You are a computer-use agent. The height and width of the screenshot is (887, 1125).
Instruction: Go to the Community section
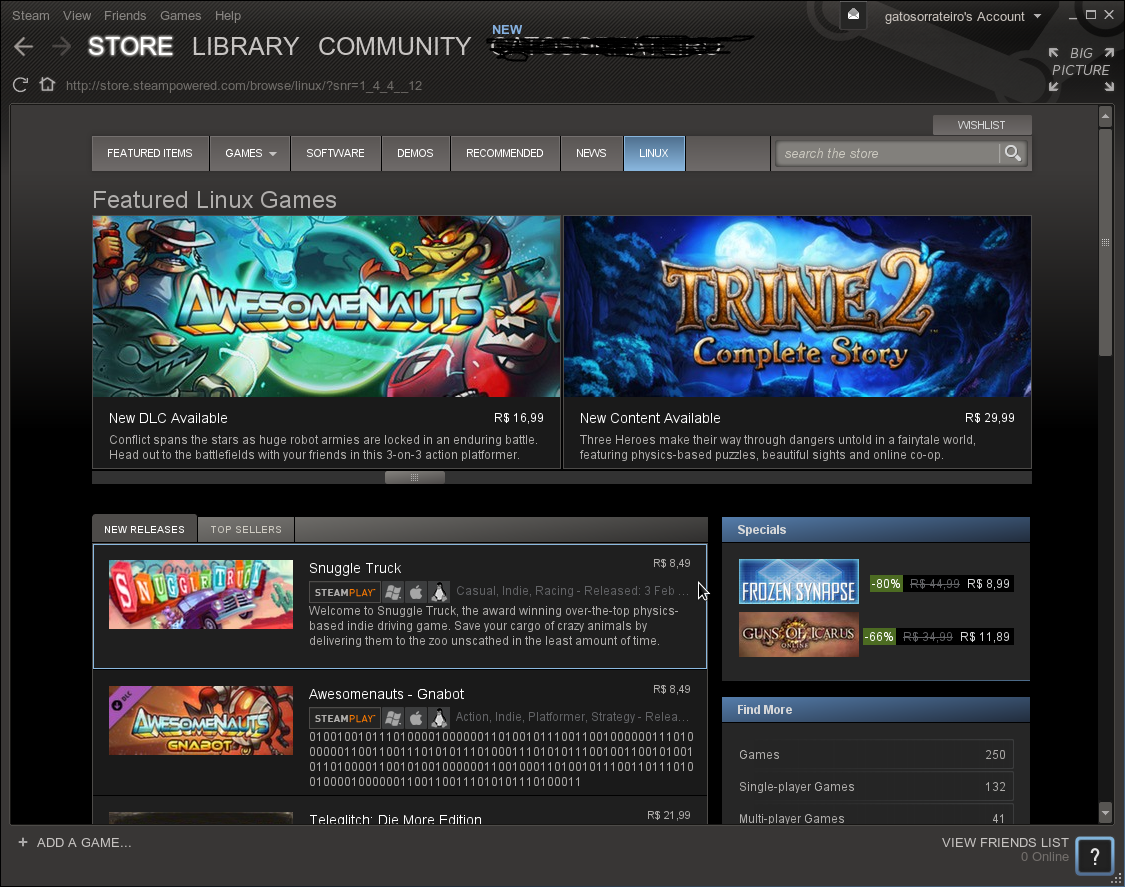pos(395,47)
